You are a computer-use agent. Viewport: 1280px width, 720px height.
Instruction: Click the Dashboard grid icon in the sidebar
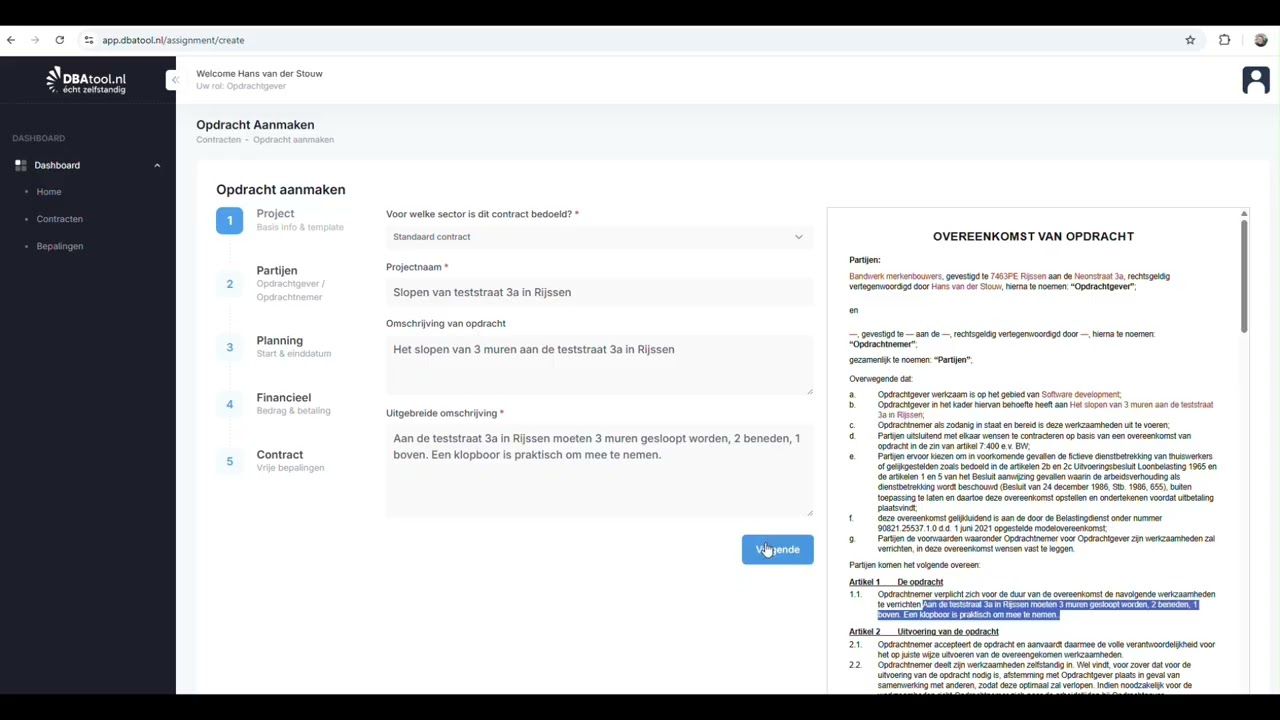pyautogui.click(x=21, y=165)
